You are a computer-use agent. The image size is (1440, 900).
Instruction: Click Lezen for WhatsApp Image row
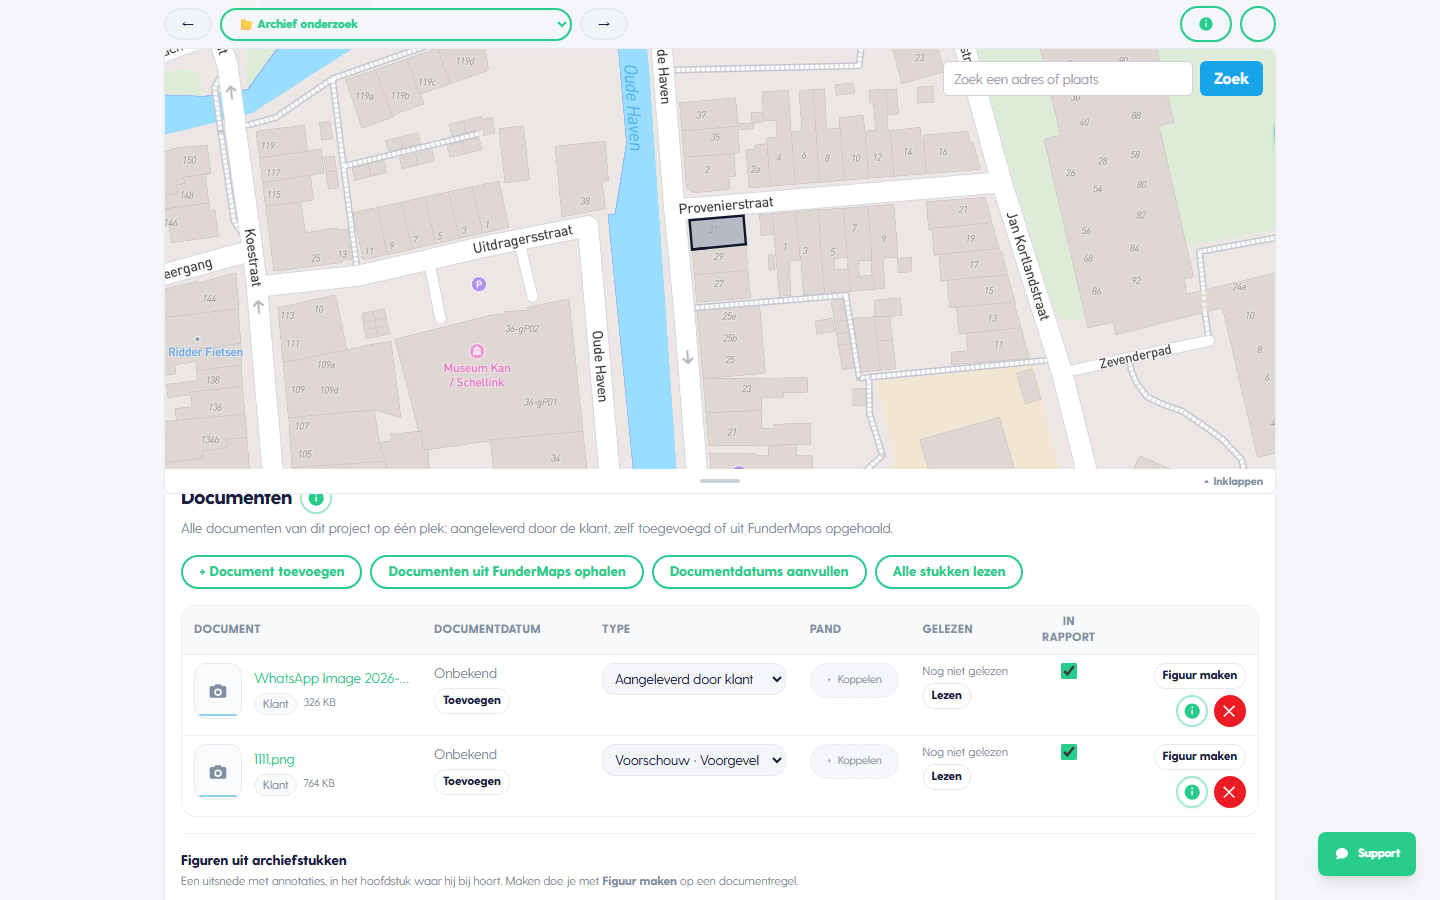click(x=946, y=695)
